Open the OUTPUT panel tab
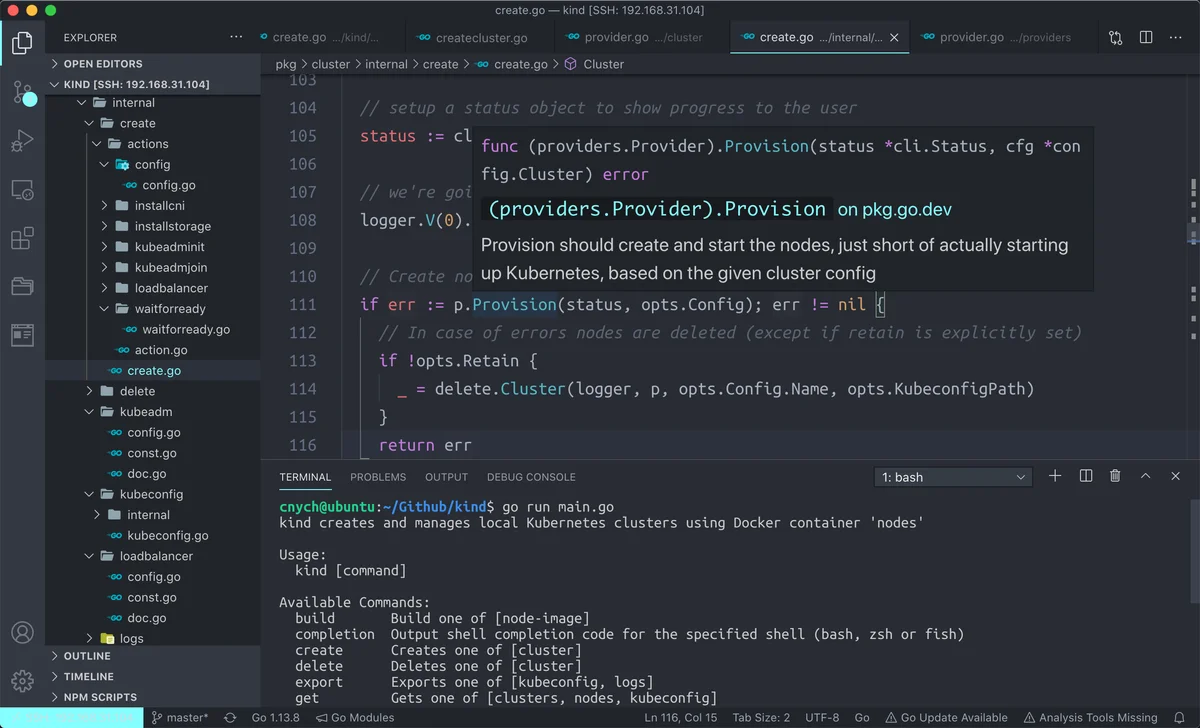Viewport: 1200px width, 728px height. [x=446, y=477]
